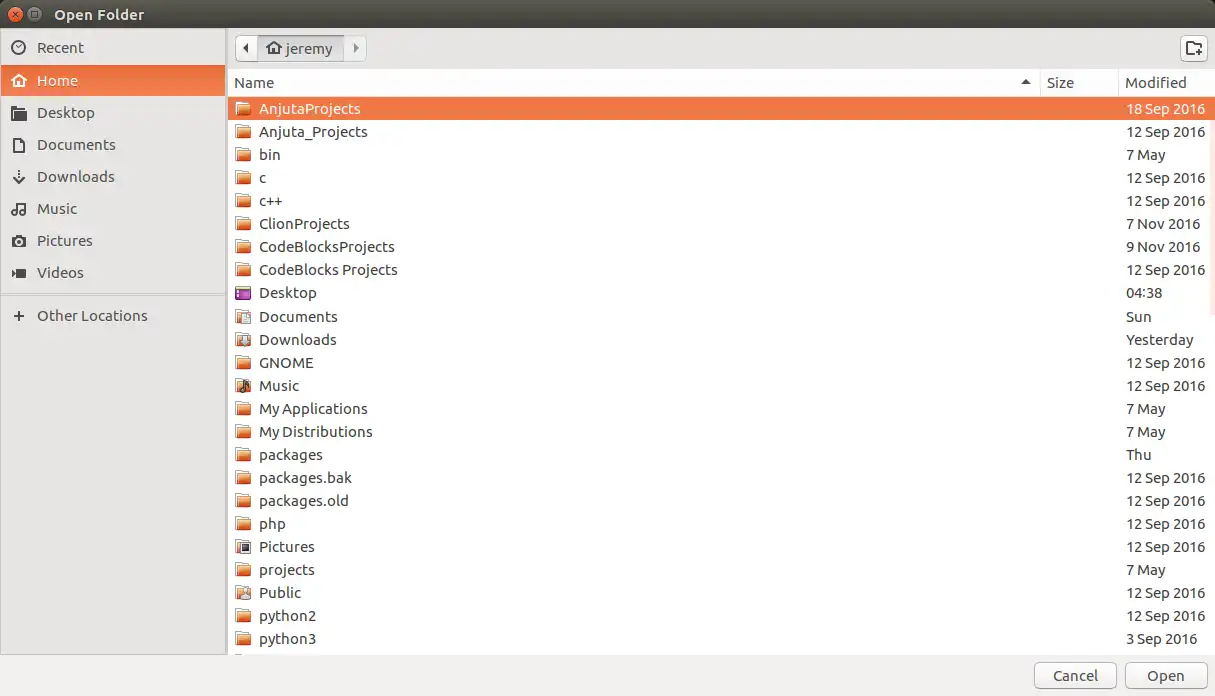The width and height of the screenshot is (1215, 696).
Task: Click the back arrow in path bar
Action: (x=246, y=48)
